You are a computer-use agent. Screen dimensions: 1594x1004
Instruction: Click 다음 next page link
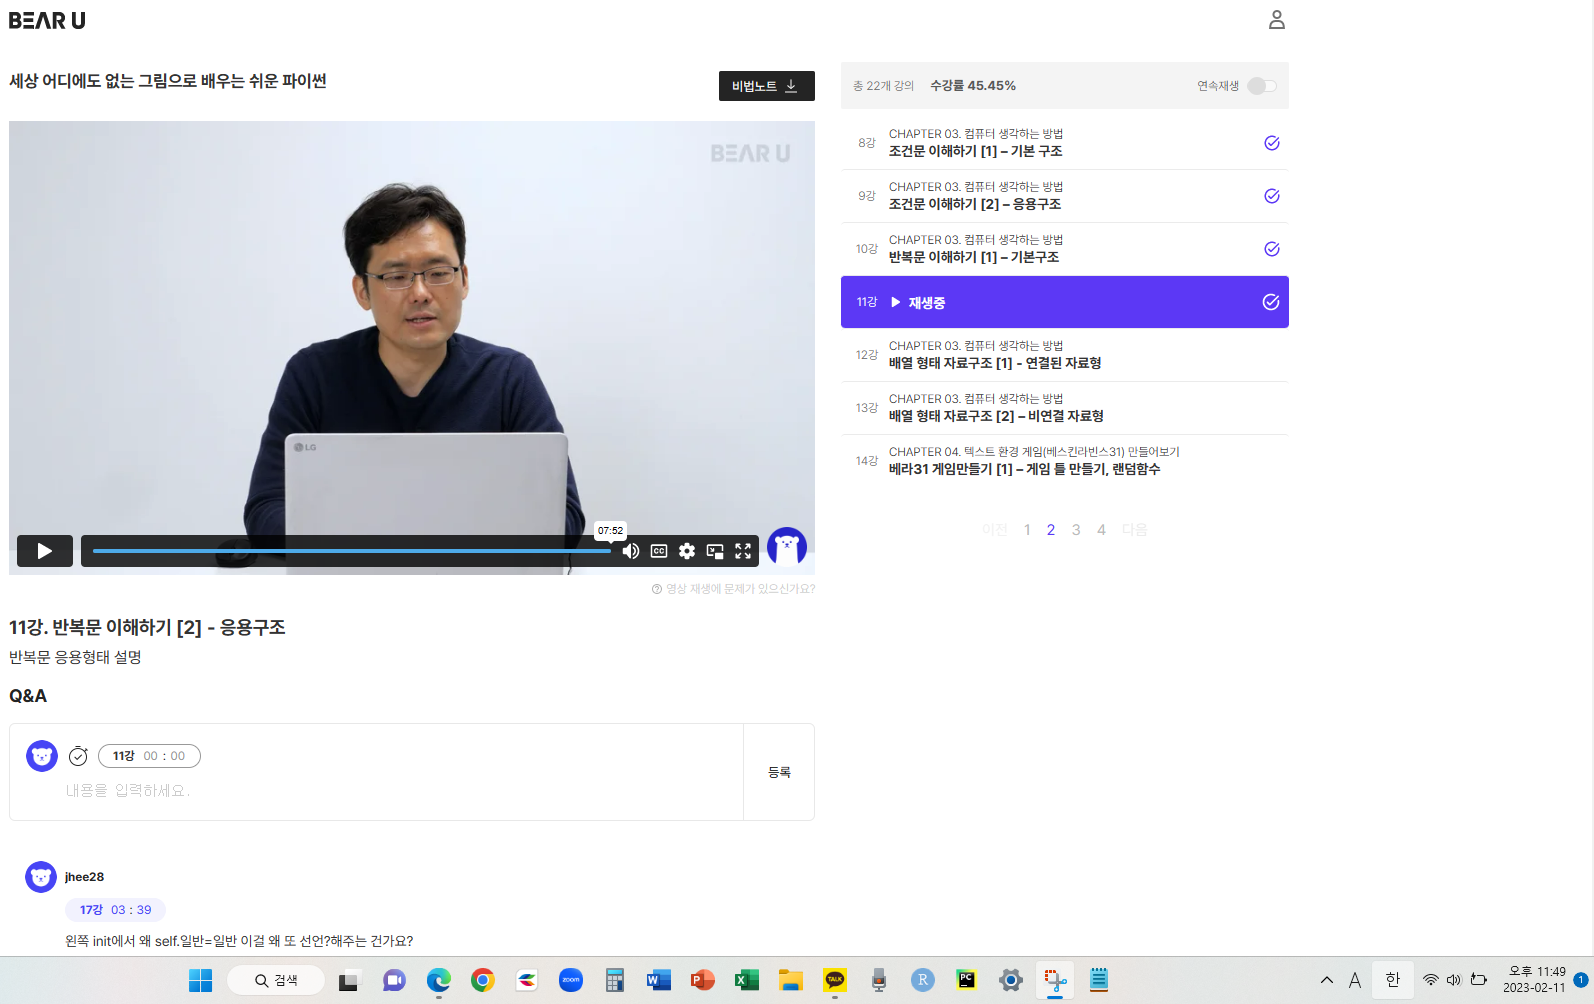pyautogui.click(x=1135, y=530)
